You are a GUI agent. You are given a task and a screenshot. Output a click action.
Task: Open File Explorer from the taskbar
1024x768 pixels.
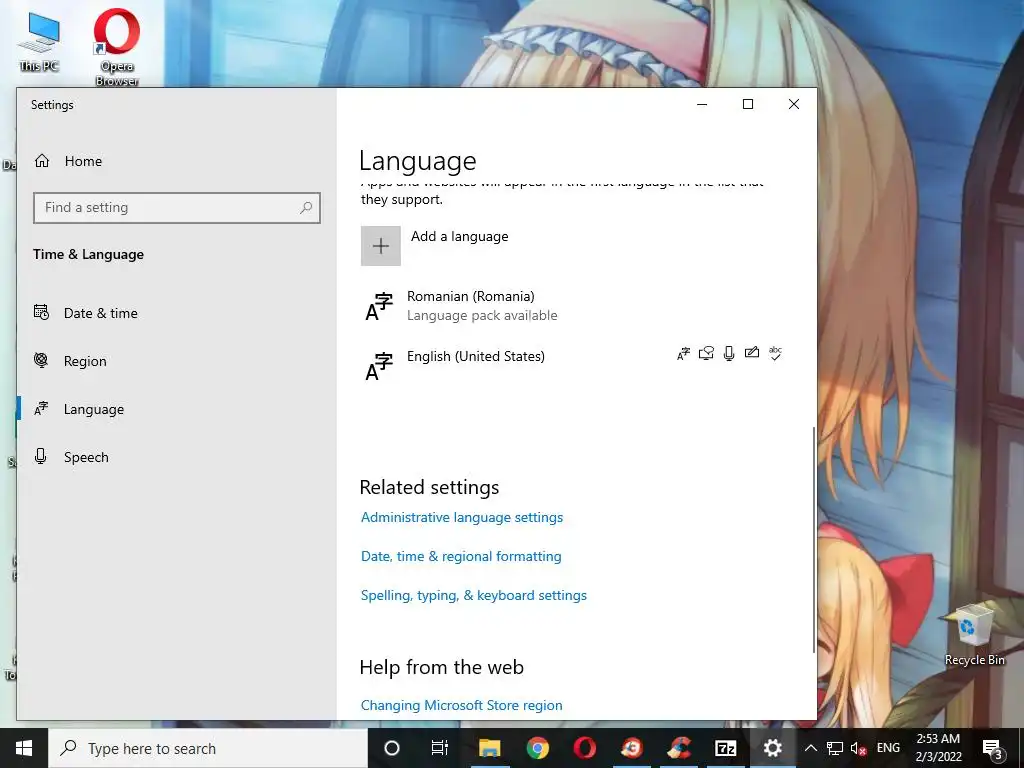click(x=489, y=748)
